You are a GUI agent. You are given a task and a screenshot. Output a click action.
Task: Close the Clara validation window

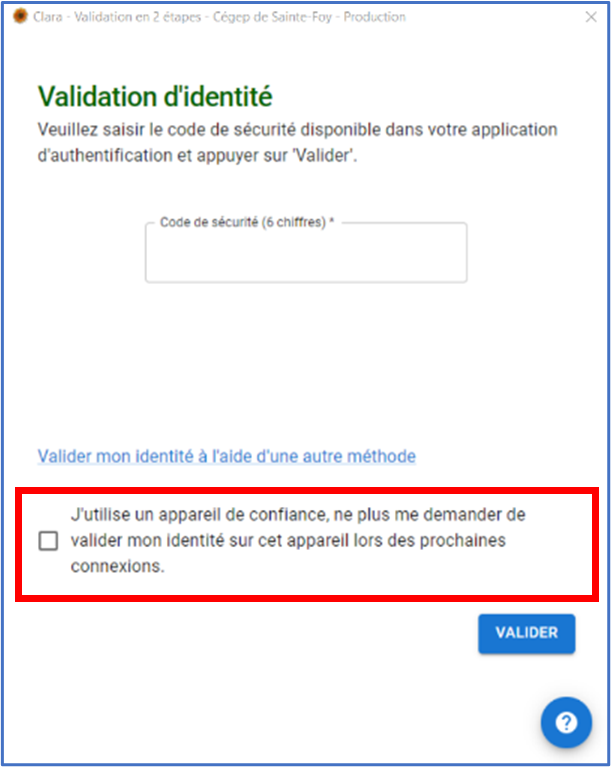coord(588,17)
